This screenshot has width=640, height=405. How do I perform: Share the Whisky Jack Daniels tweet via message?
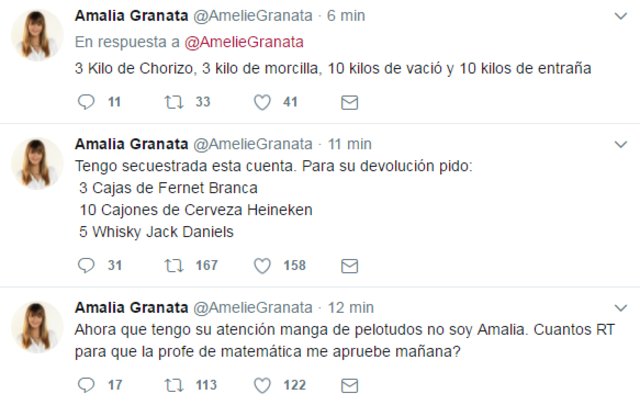[349, 265]
